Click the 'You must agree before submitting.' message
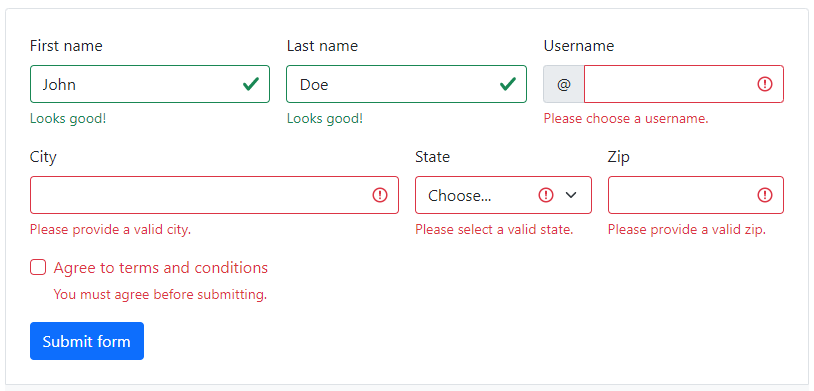 (160, 294)
